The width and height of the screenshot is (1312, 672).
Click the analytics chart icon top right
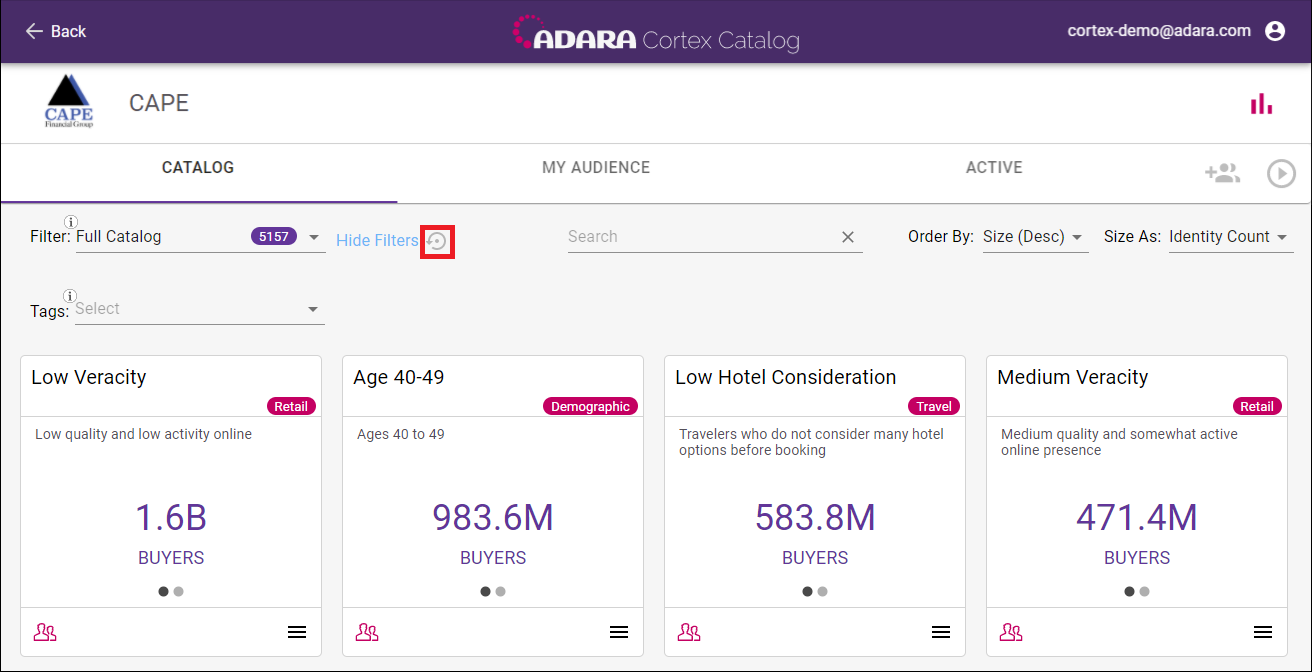click(x=1261, y=103)
